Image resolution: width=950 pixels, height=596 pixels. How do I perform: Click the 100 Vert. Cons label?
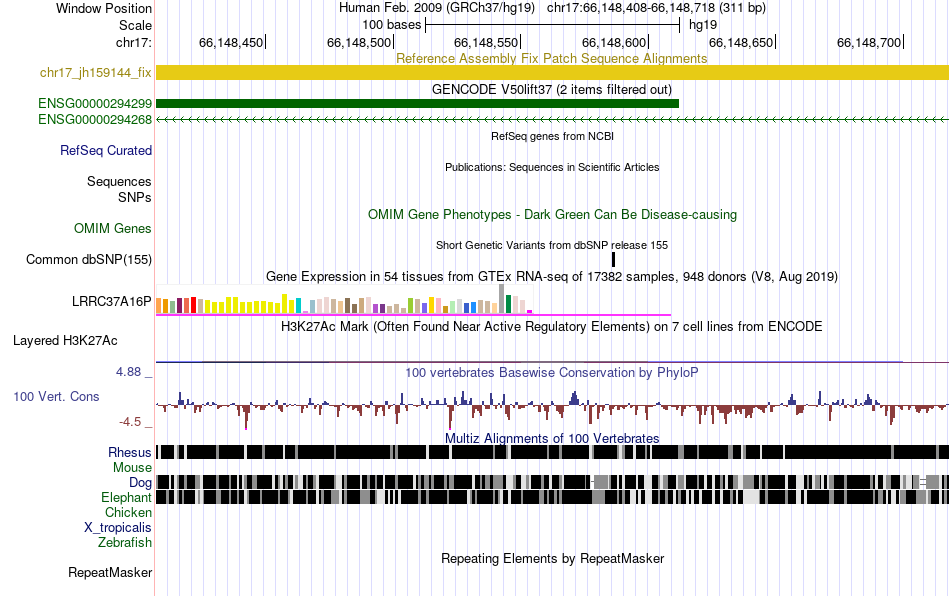pyautogui.click(x=56, y=396)
